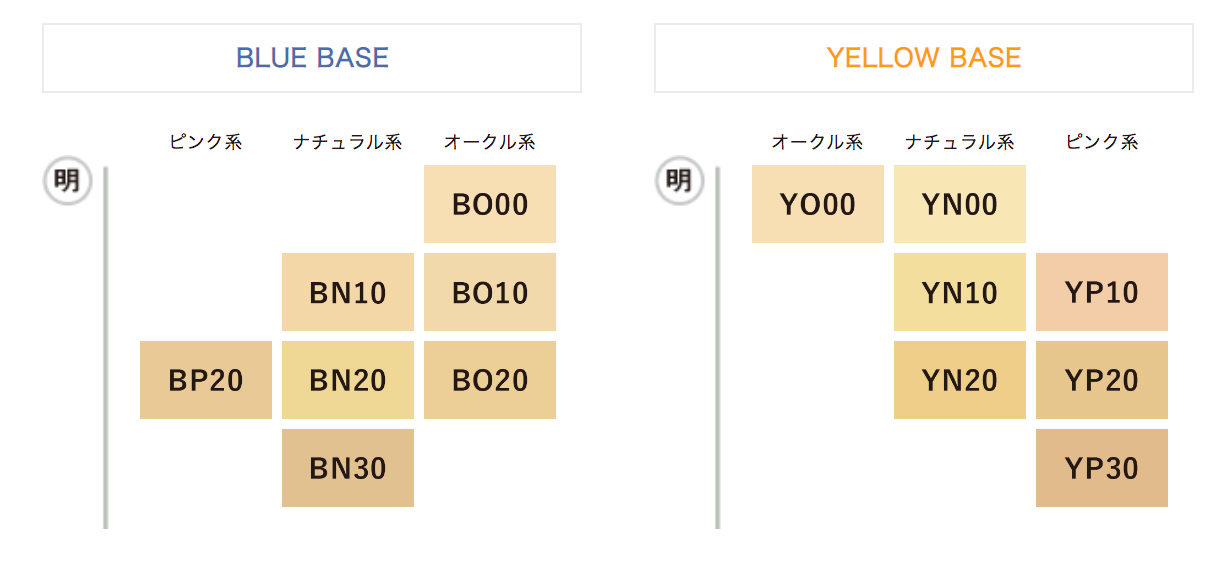Select the YN00 light natural swatch
Viewport: 1216px width, 561px height.
(x=960, y=204)
